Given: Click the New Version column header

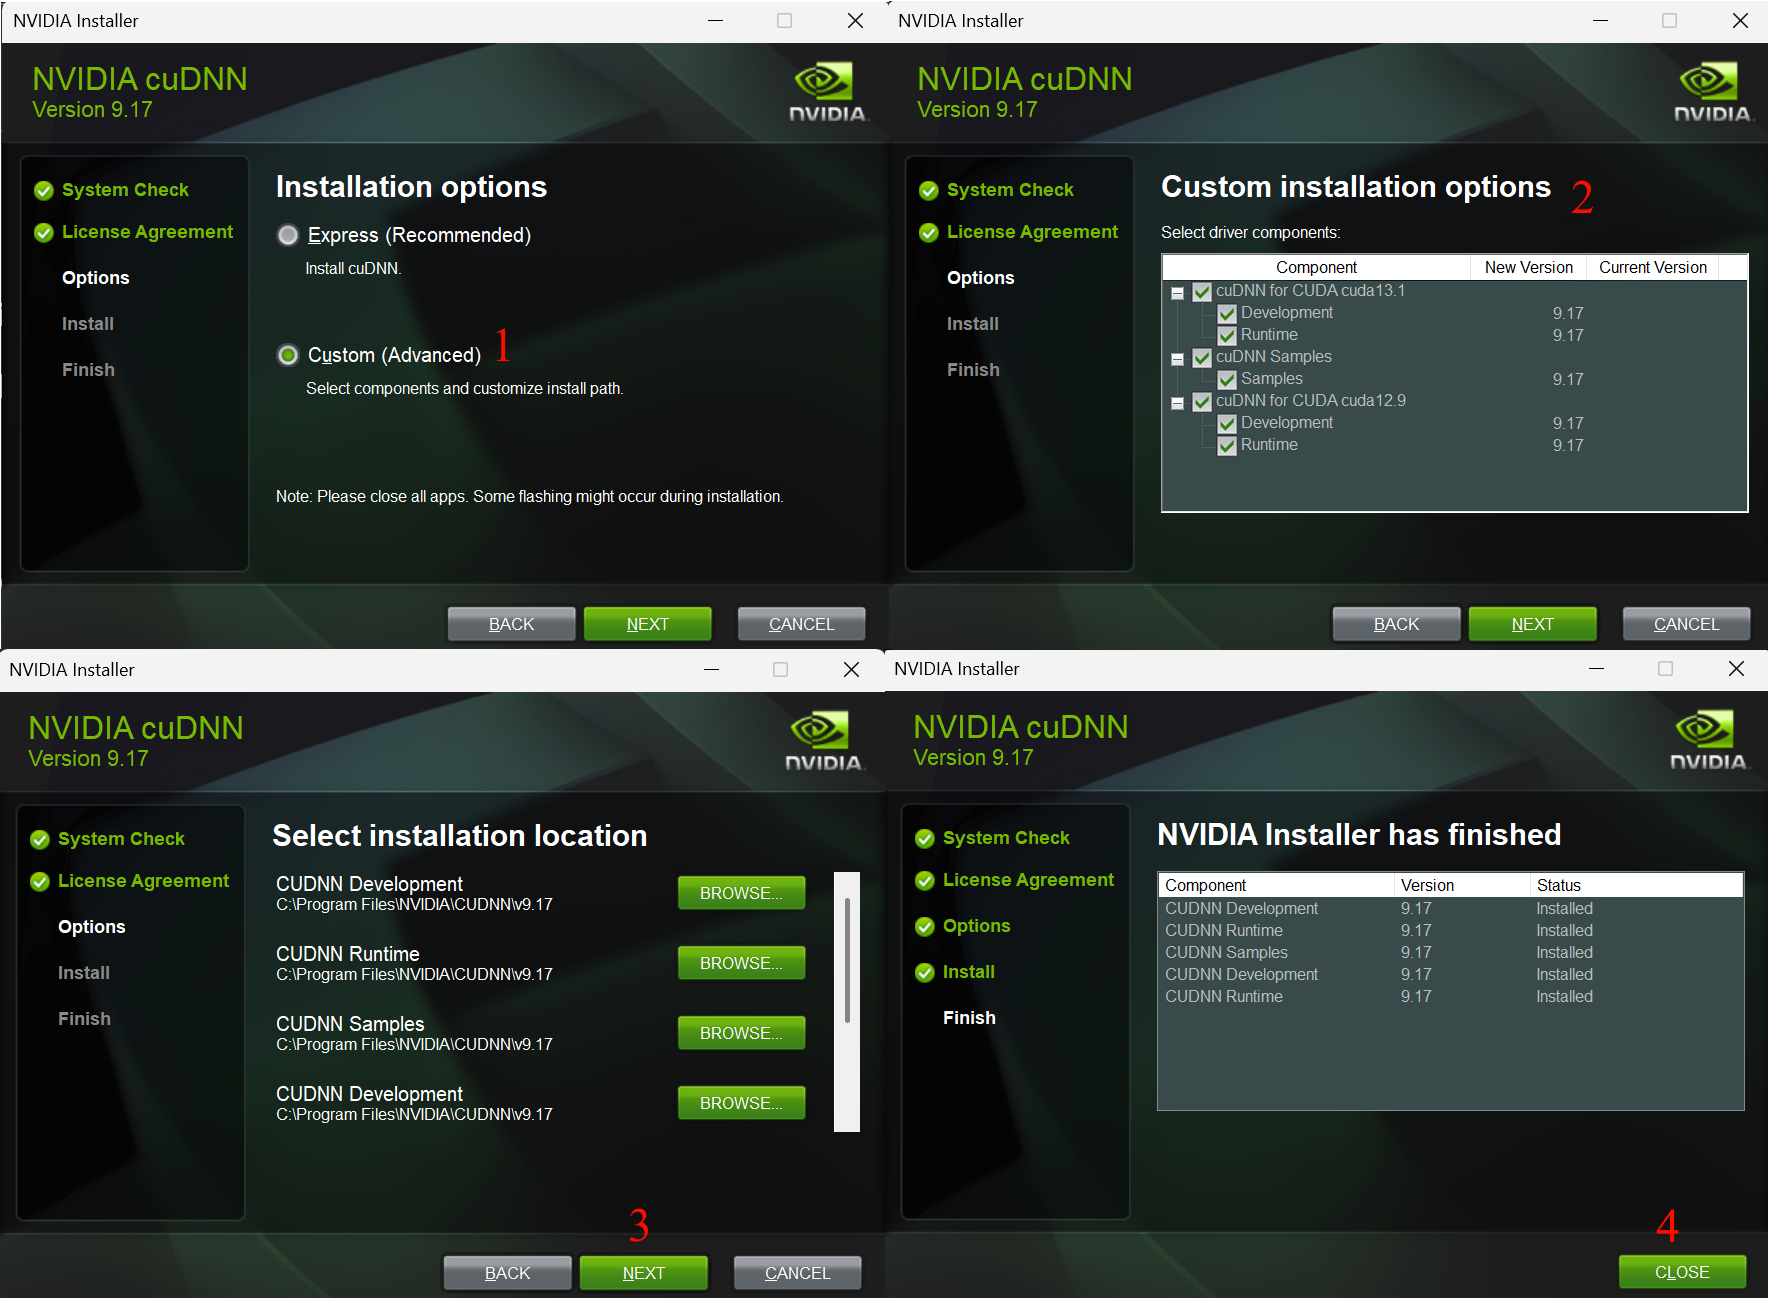Looking at the screenshot, I should click(x=1528, y=267).
